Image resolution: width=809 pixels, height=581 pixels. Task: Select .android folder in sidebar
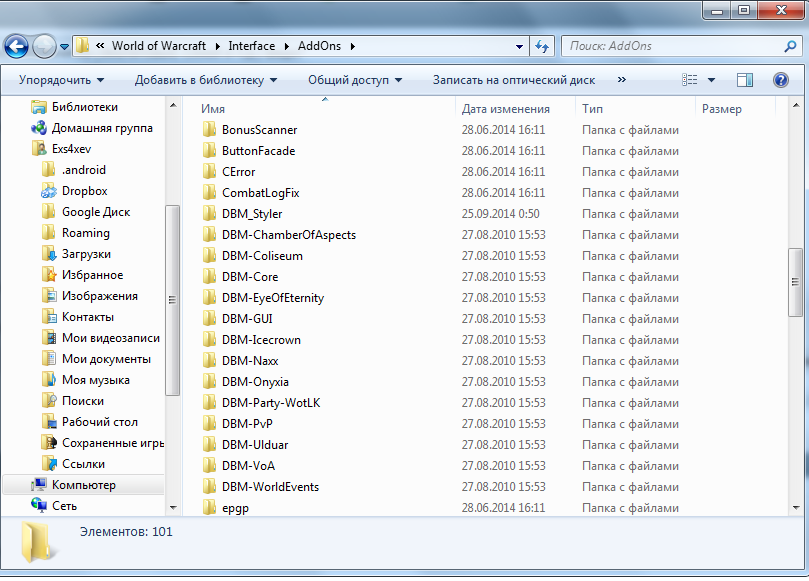(x=84, y=170)
